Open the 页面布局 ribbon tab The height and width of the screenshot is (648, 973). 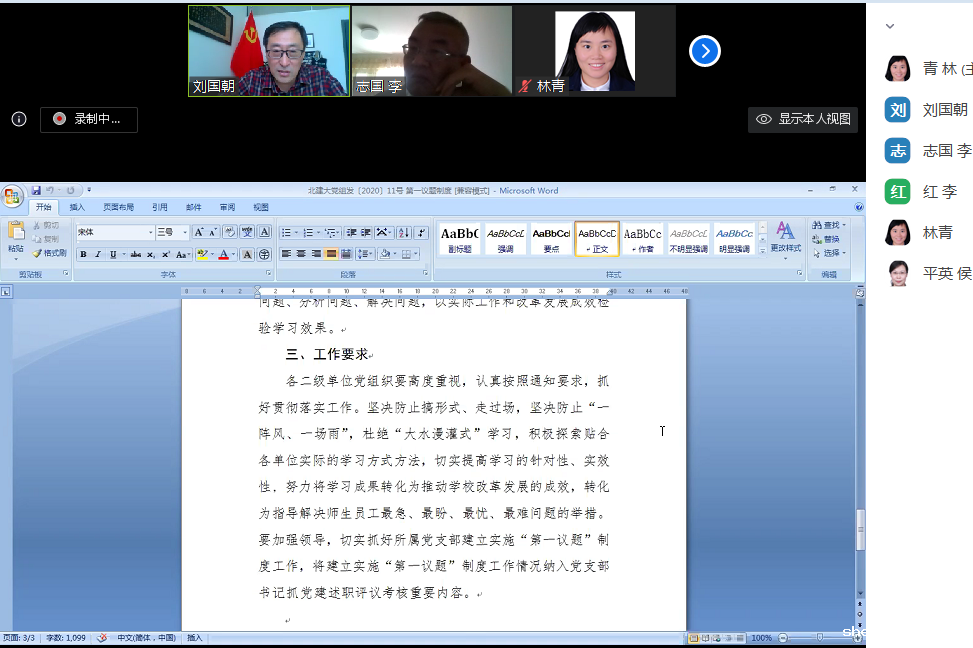pos(118,207)
